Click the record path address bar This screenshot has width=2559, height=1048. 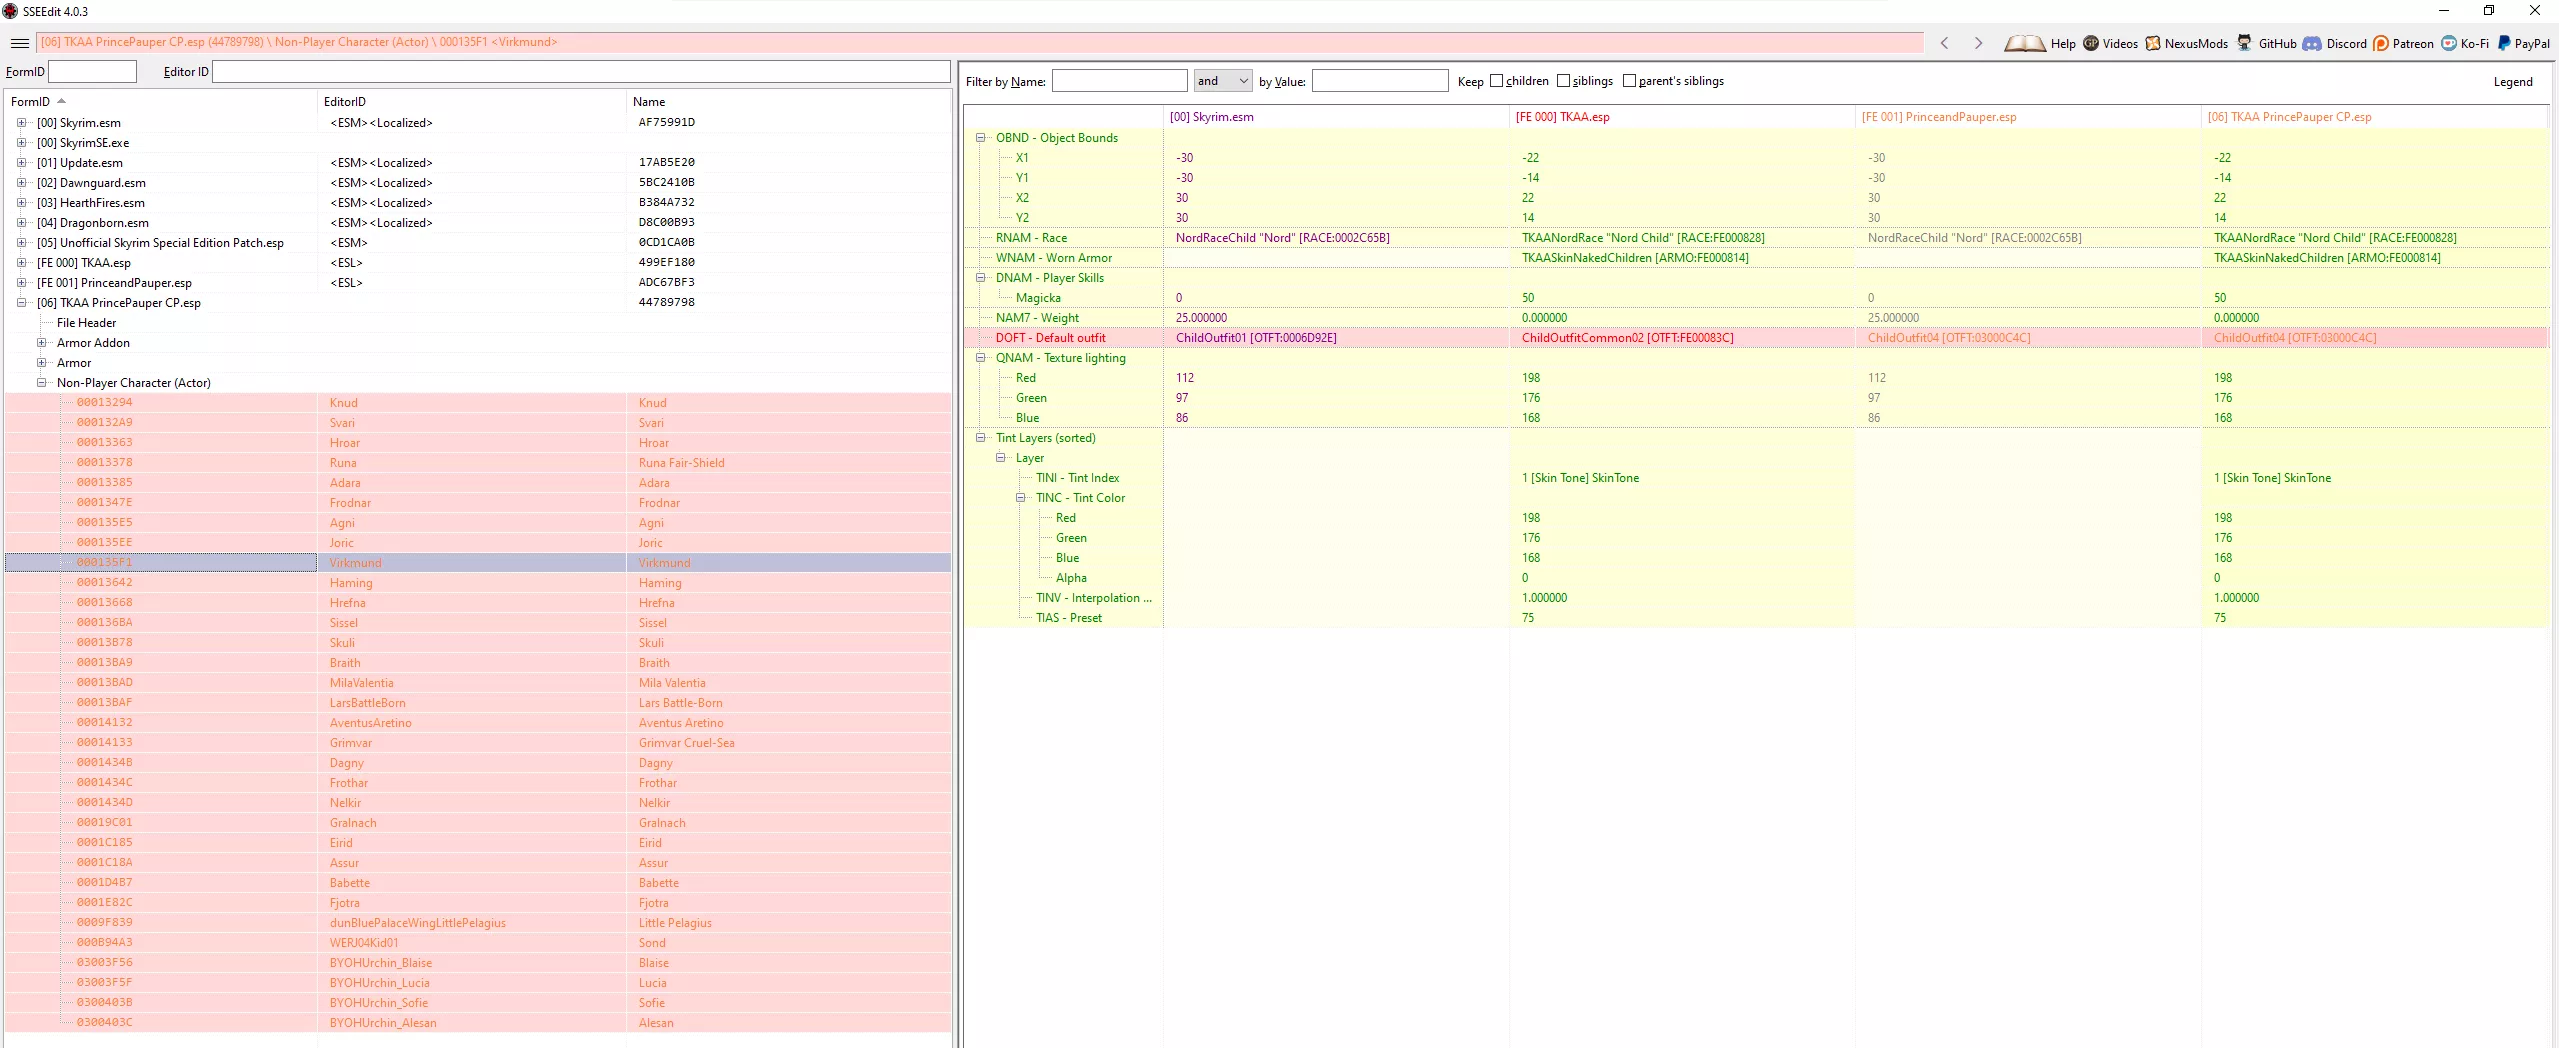(980, 43)
